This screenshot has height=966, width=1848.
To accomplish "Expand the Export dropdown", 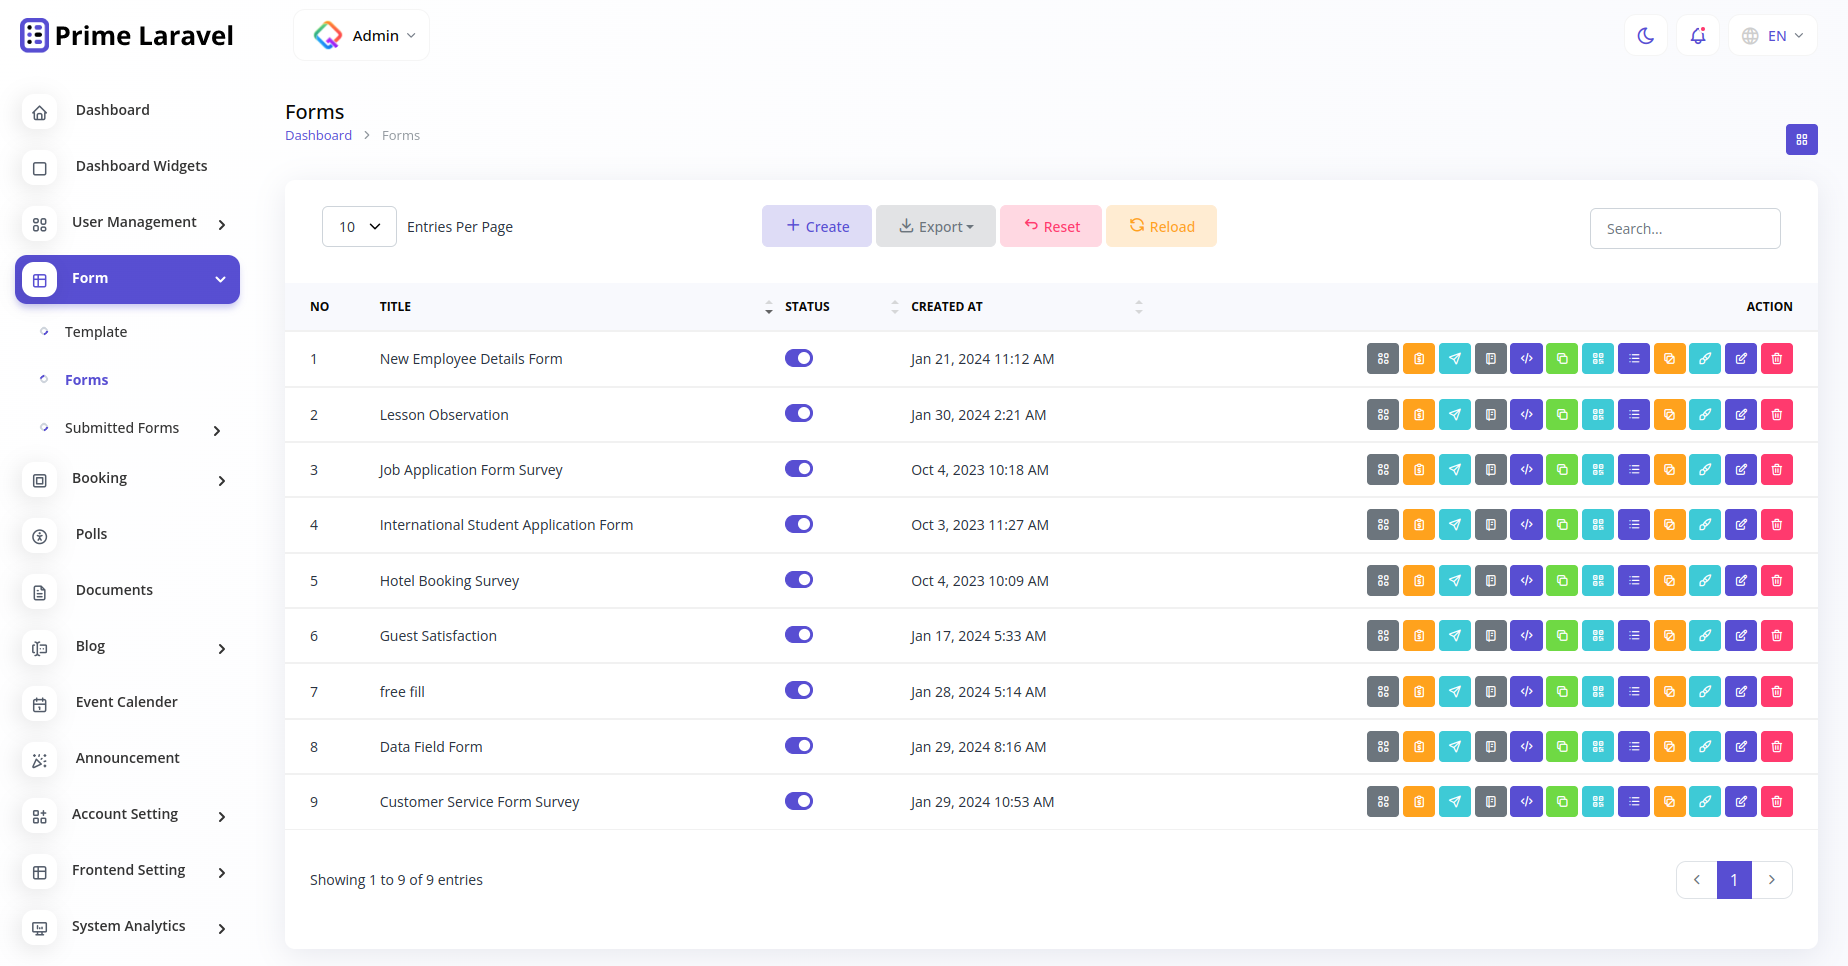I will 935,226.
